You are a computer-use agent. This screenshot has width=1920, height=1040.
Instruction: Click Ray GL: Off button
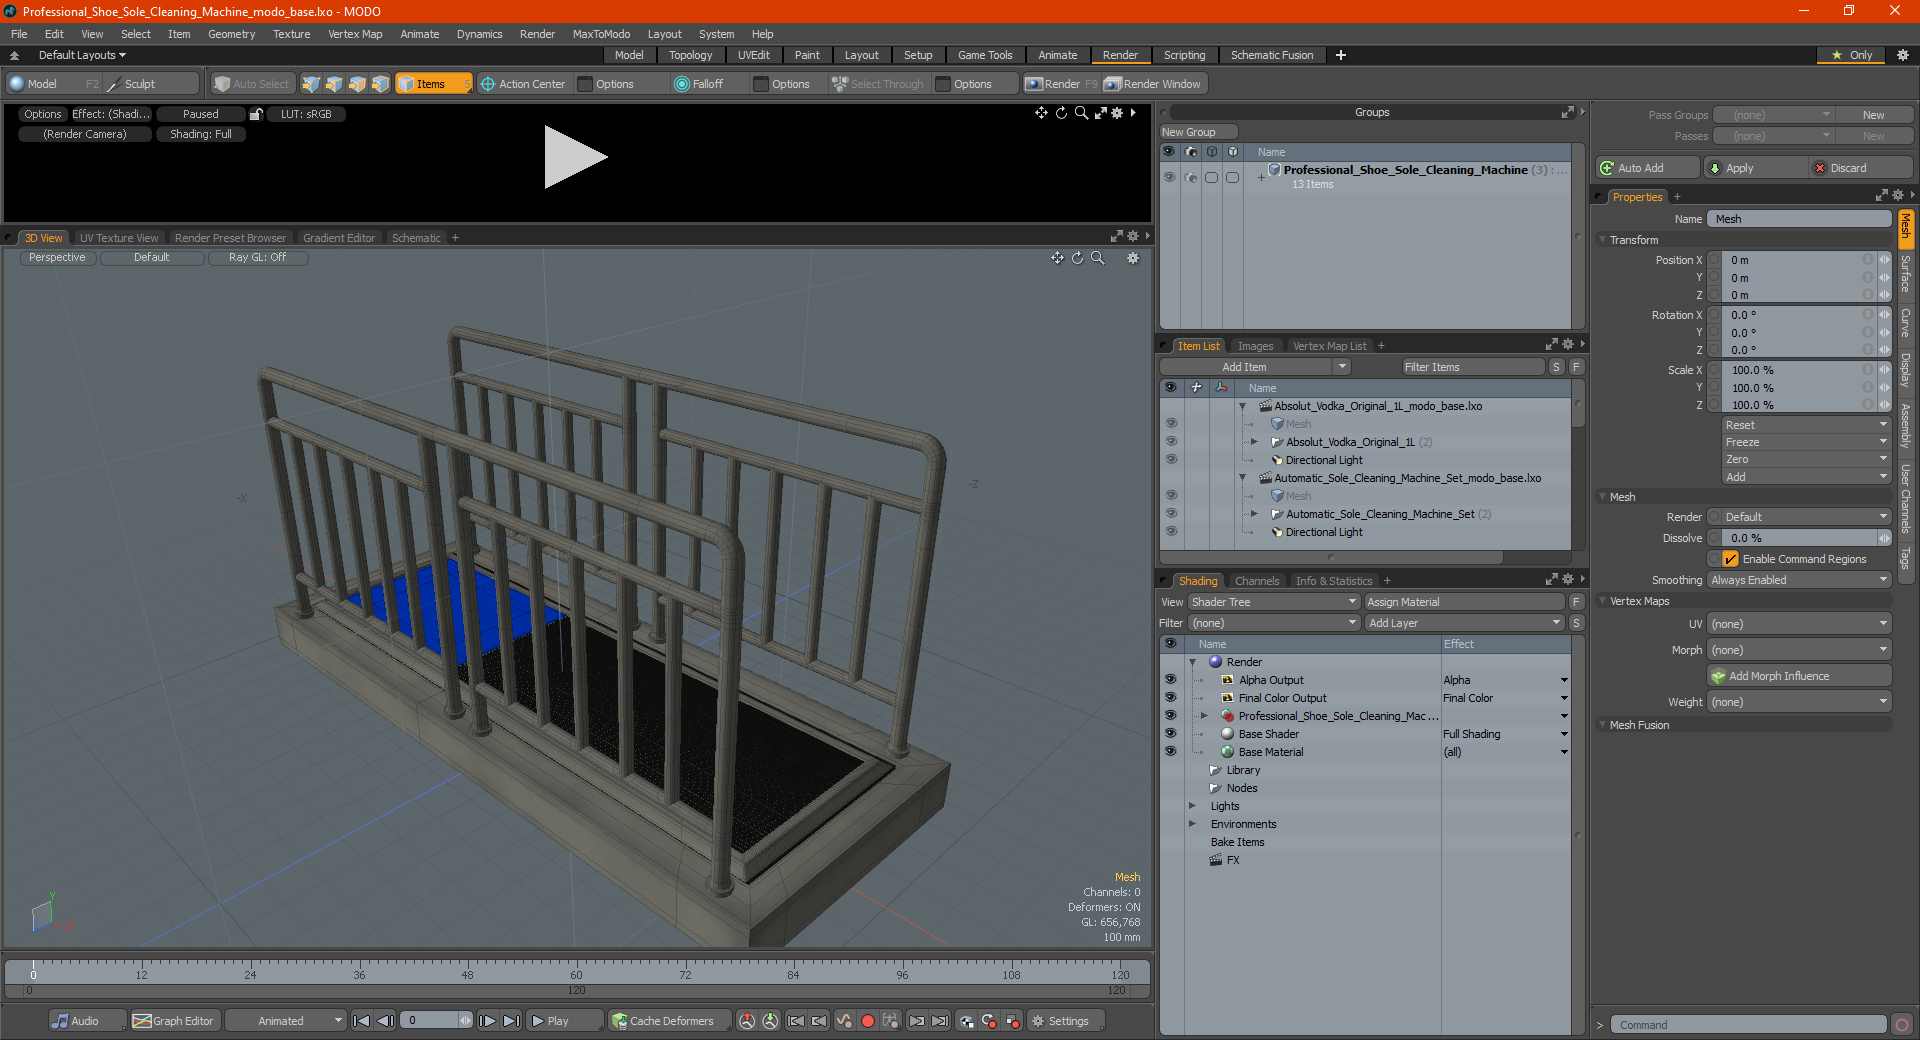click(257, 258)
